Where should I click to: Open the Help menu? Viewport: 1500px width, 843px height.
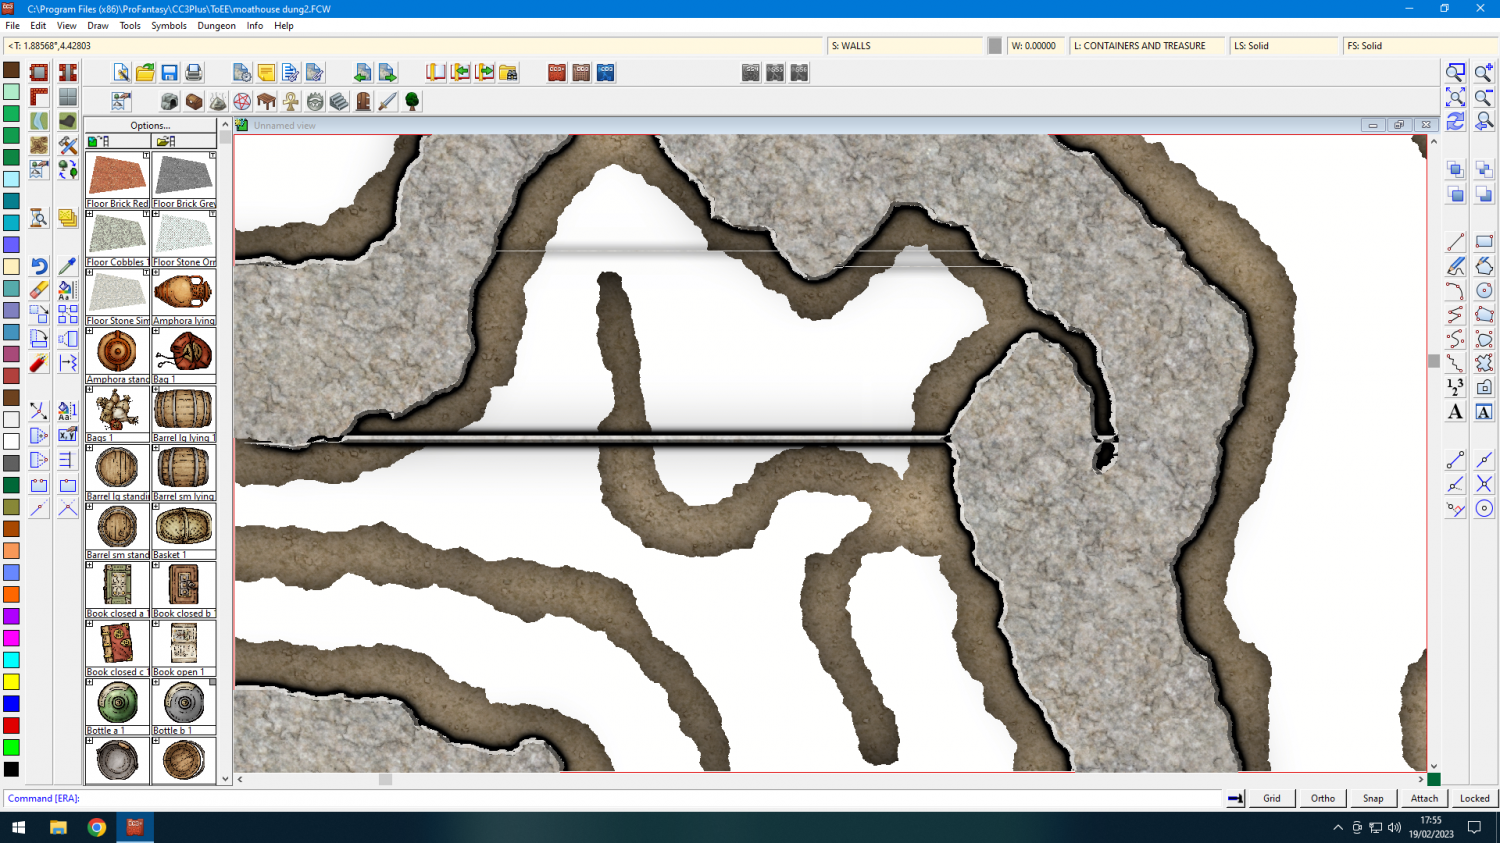click(284, 26)
